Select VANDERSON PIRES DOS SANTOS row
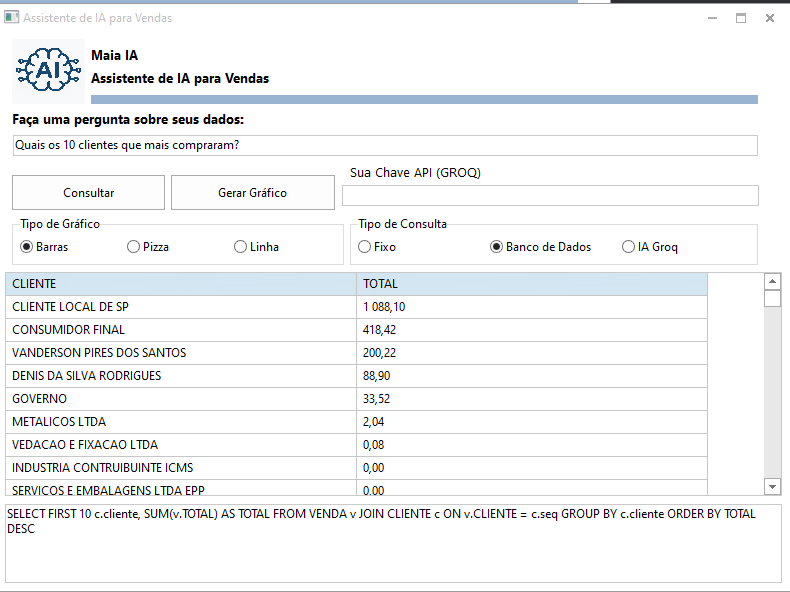Image resolution: width=790 pixels, height=592 pixels. point(356,353)
